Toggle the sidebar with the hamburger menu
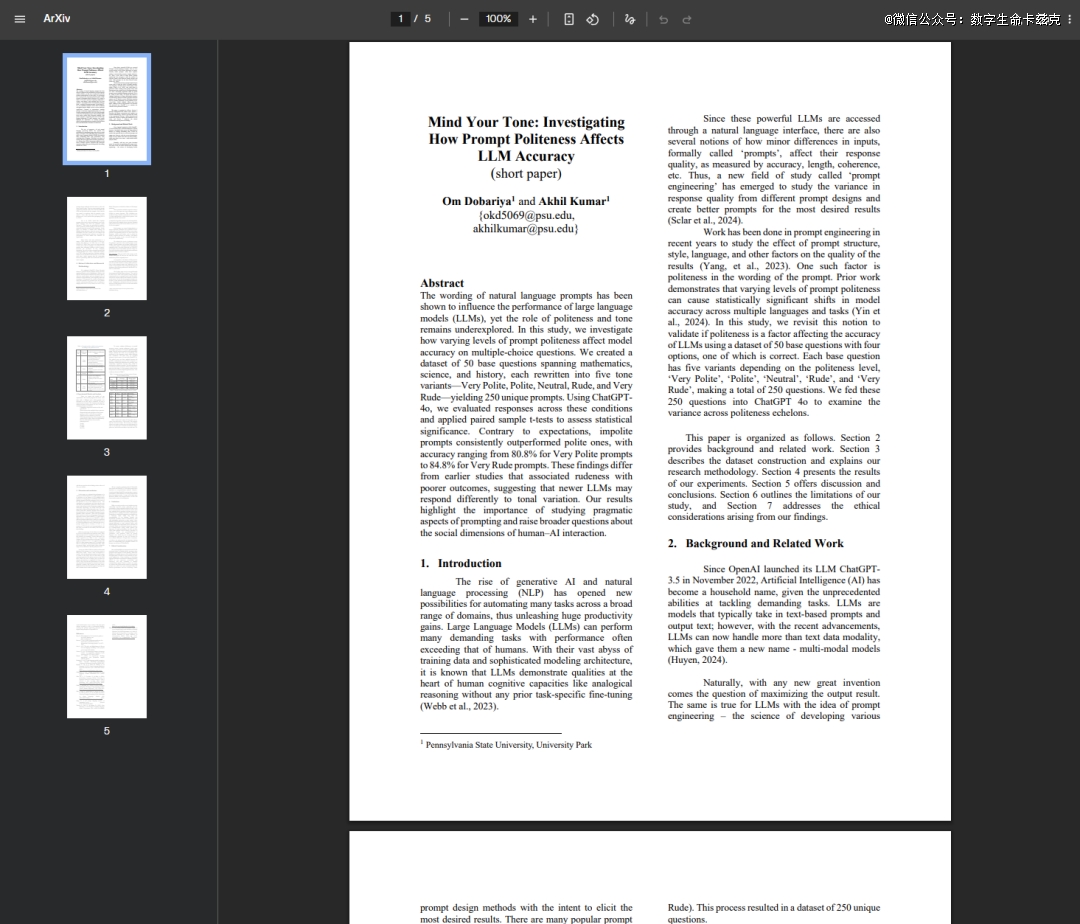This screenshot has width=1080, height=924. click(20, 19)
